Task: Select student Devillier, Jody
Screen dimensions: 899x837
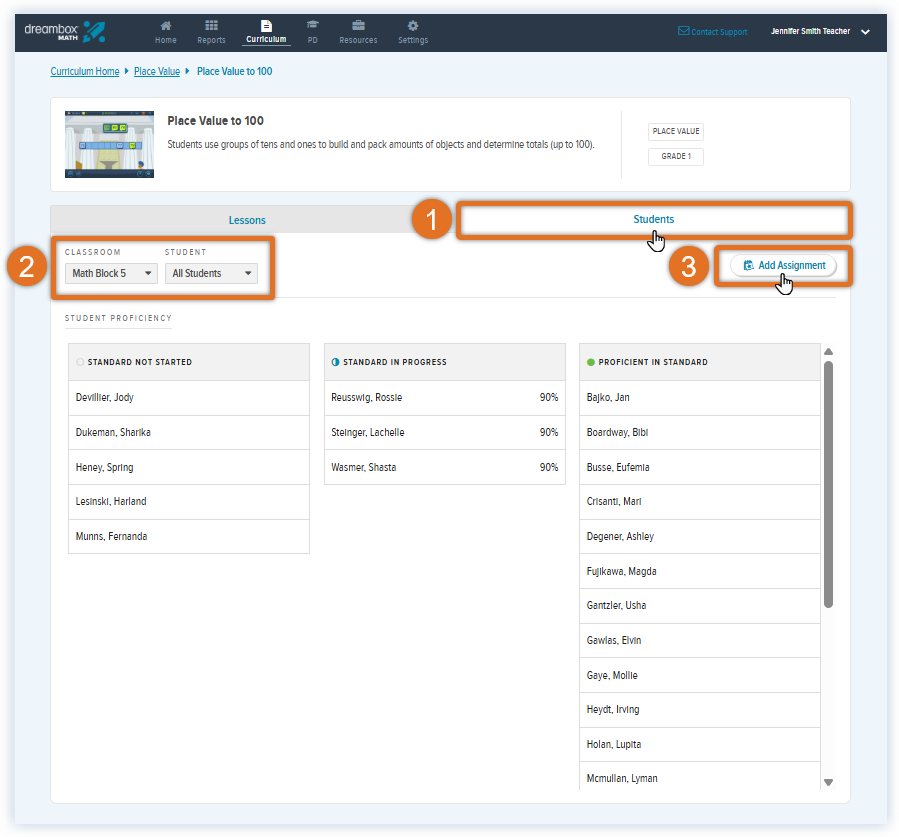Action: click(189, 398)
